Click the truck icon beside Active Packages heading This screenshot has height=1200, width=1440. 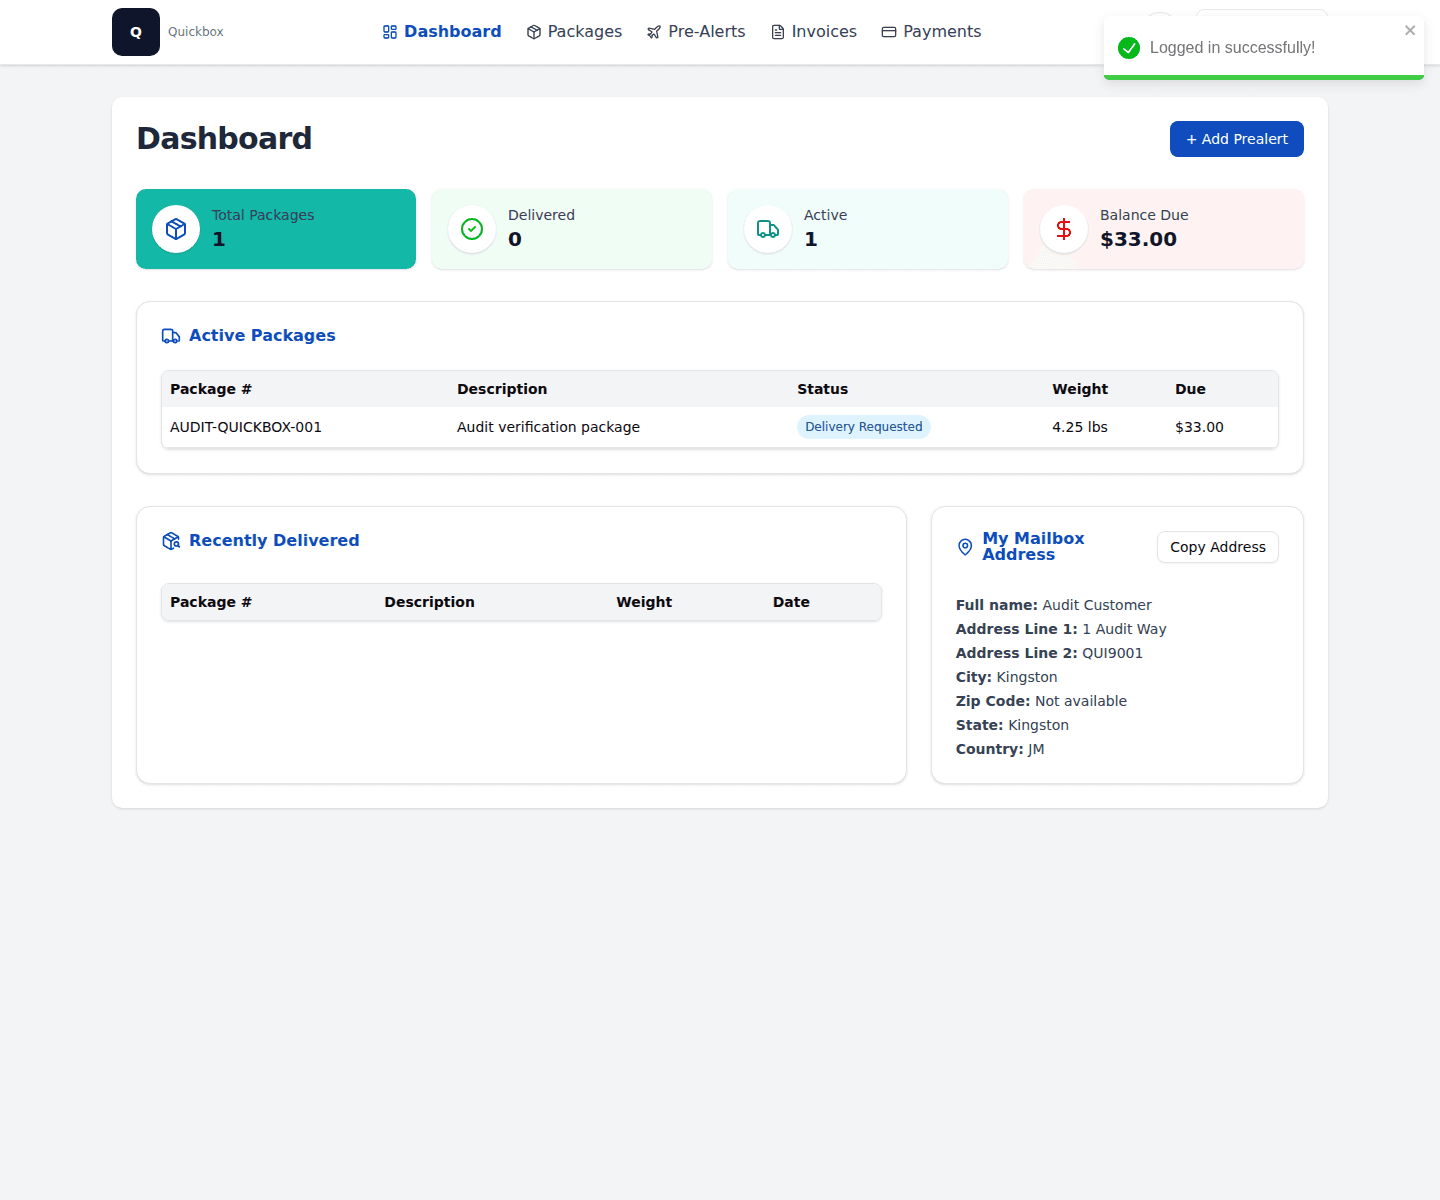coord(171,336)
